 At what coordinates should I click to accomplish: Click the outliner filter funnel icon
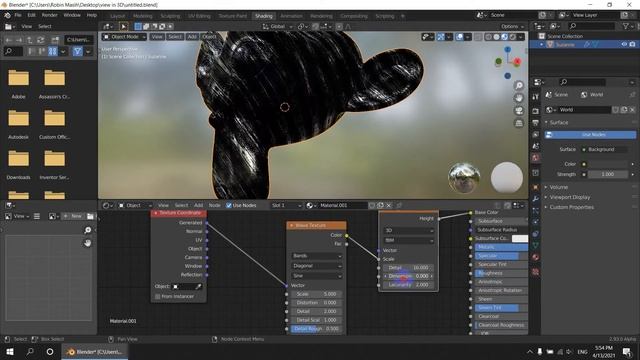tap(626, 26)
